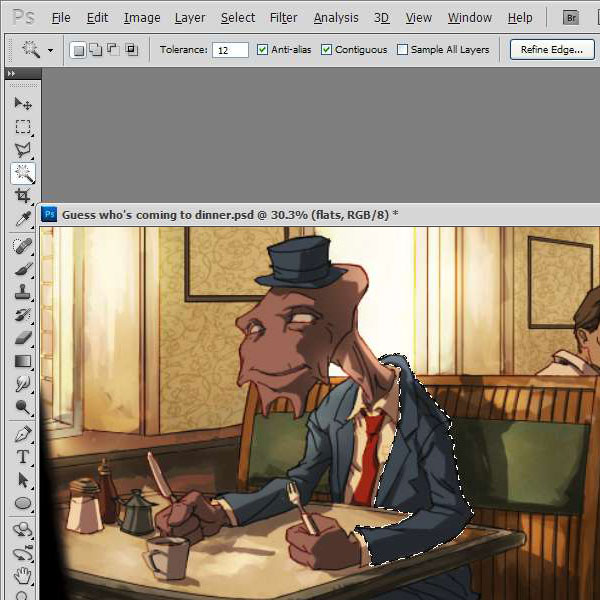Expand the toolbox with double-arrow button

coord(11,73)
